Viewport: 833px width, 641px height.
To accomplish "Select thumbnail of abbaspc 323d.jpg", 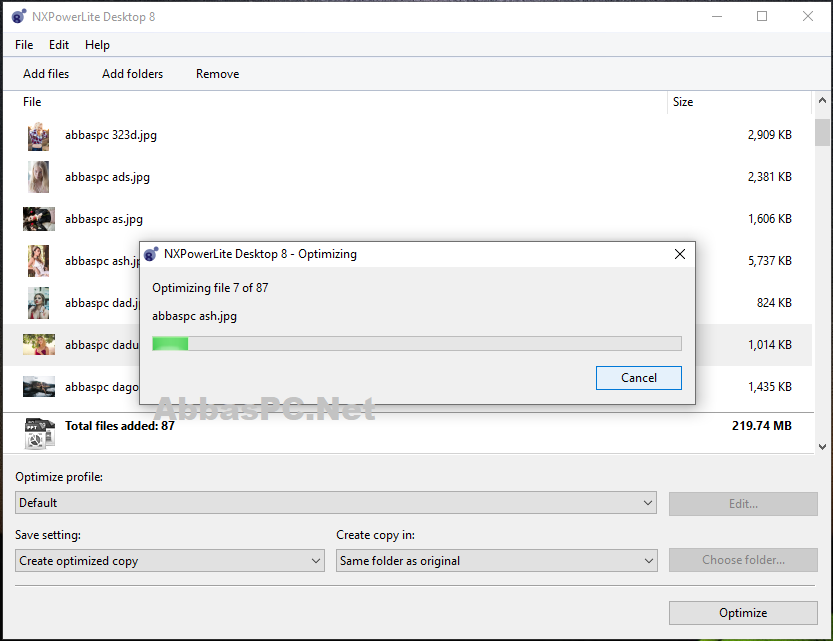I will click(39, 135).
